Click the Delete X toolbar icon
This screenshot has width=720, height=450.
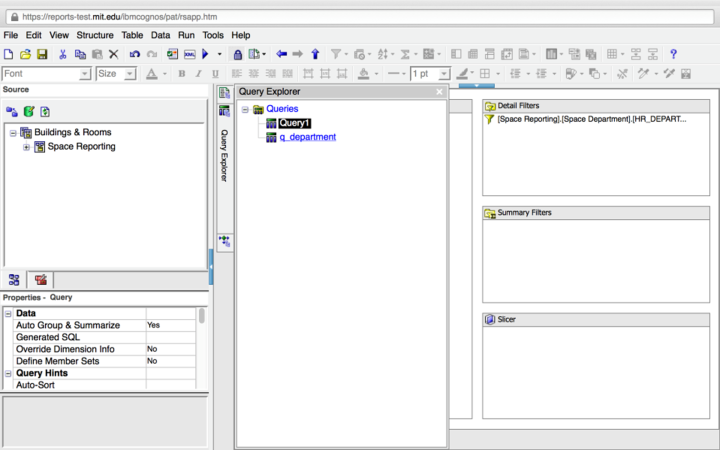pyautogui.click(x=113, y=54)
